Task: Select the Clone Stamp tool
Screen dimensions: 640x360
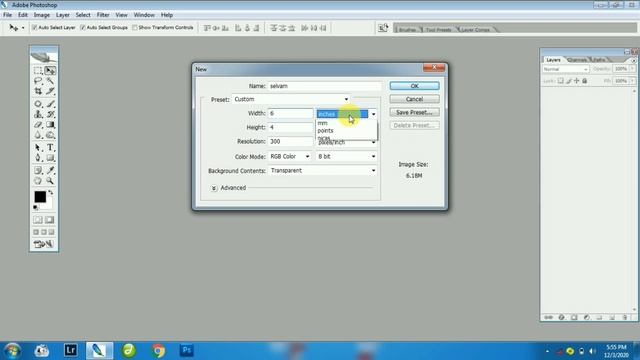Action: click(38, 114)
